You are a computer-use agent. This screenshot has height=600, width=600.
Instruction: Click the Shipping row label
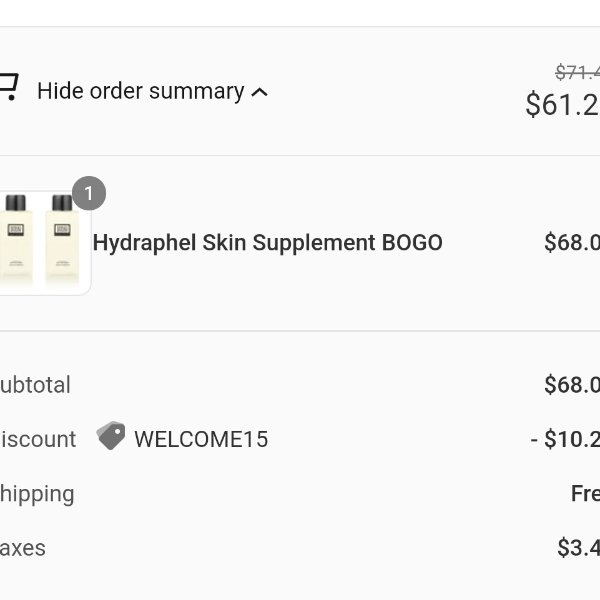click(37, 494)
